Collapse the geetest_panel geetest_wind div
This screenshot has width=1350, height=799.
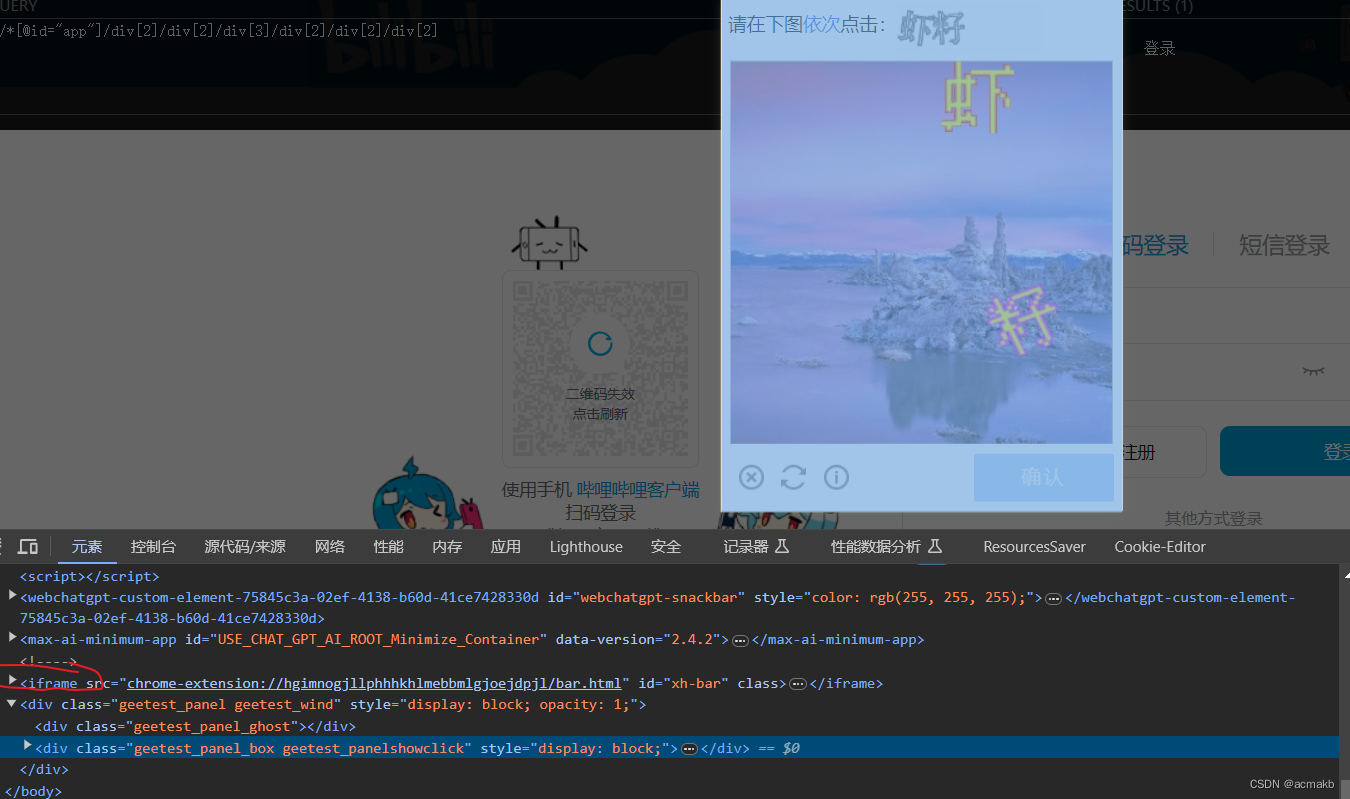(12, 704)
